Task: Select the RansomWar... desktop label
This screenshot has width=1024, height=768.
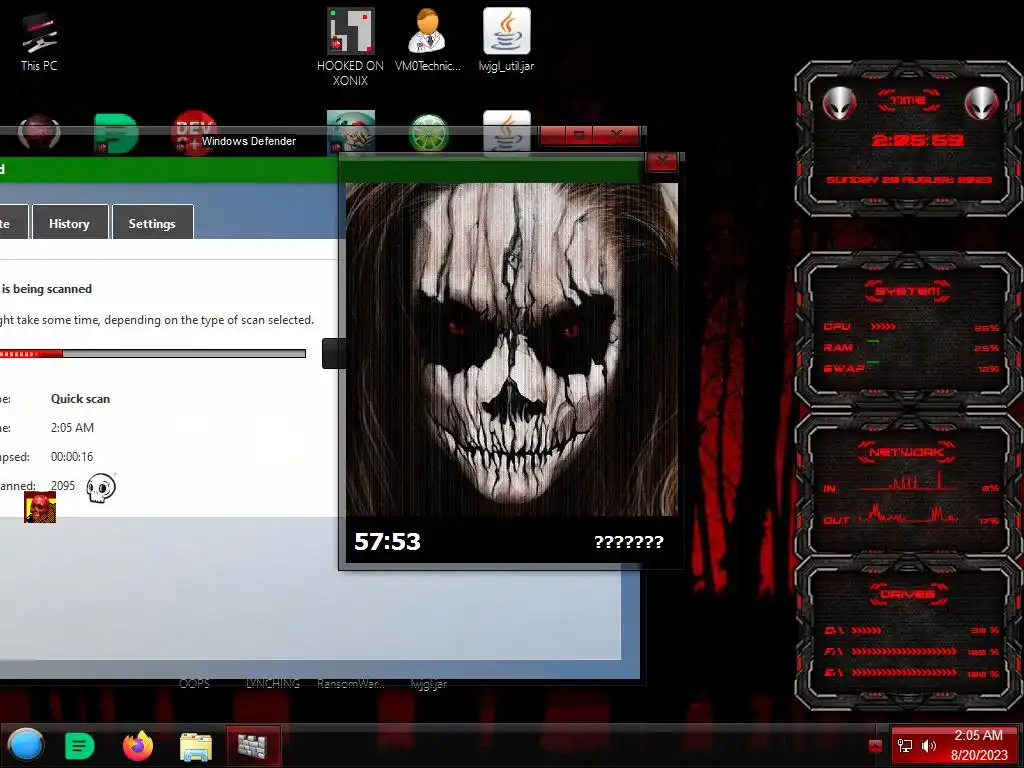Action: (x=351, y=684)
